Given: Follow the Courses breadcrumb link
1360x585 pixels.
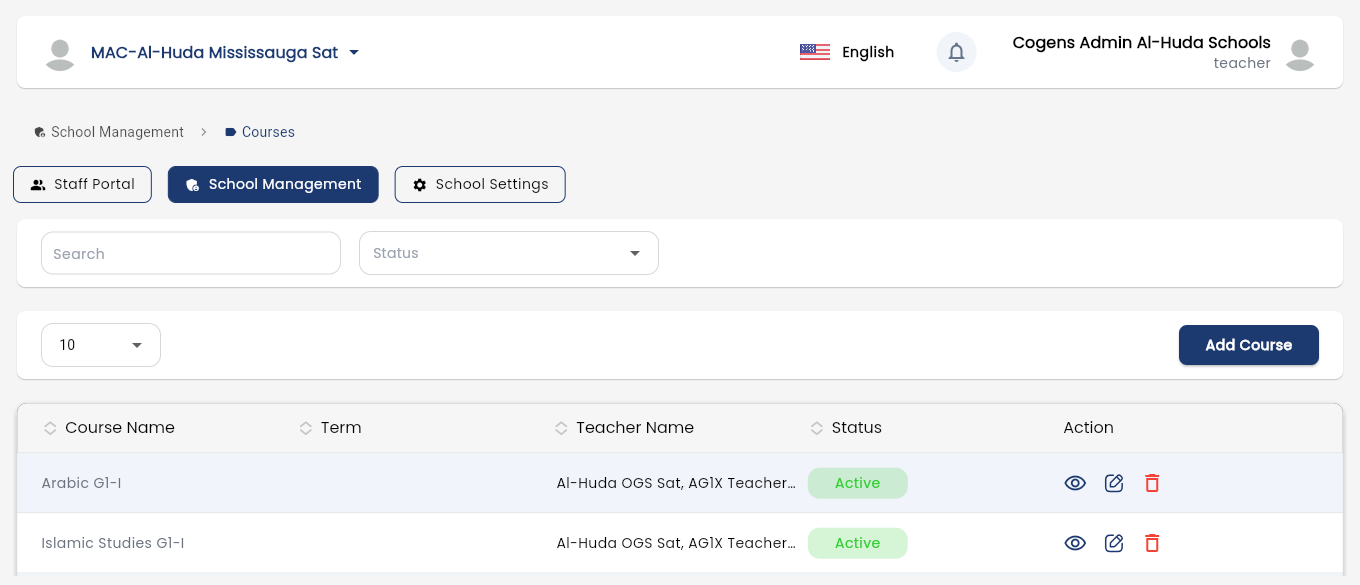Looking at the screenshot, I should (x=268, y=132).
